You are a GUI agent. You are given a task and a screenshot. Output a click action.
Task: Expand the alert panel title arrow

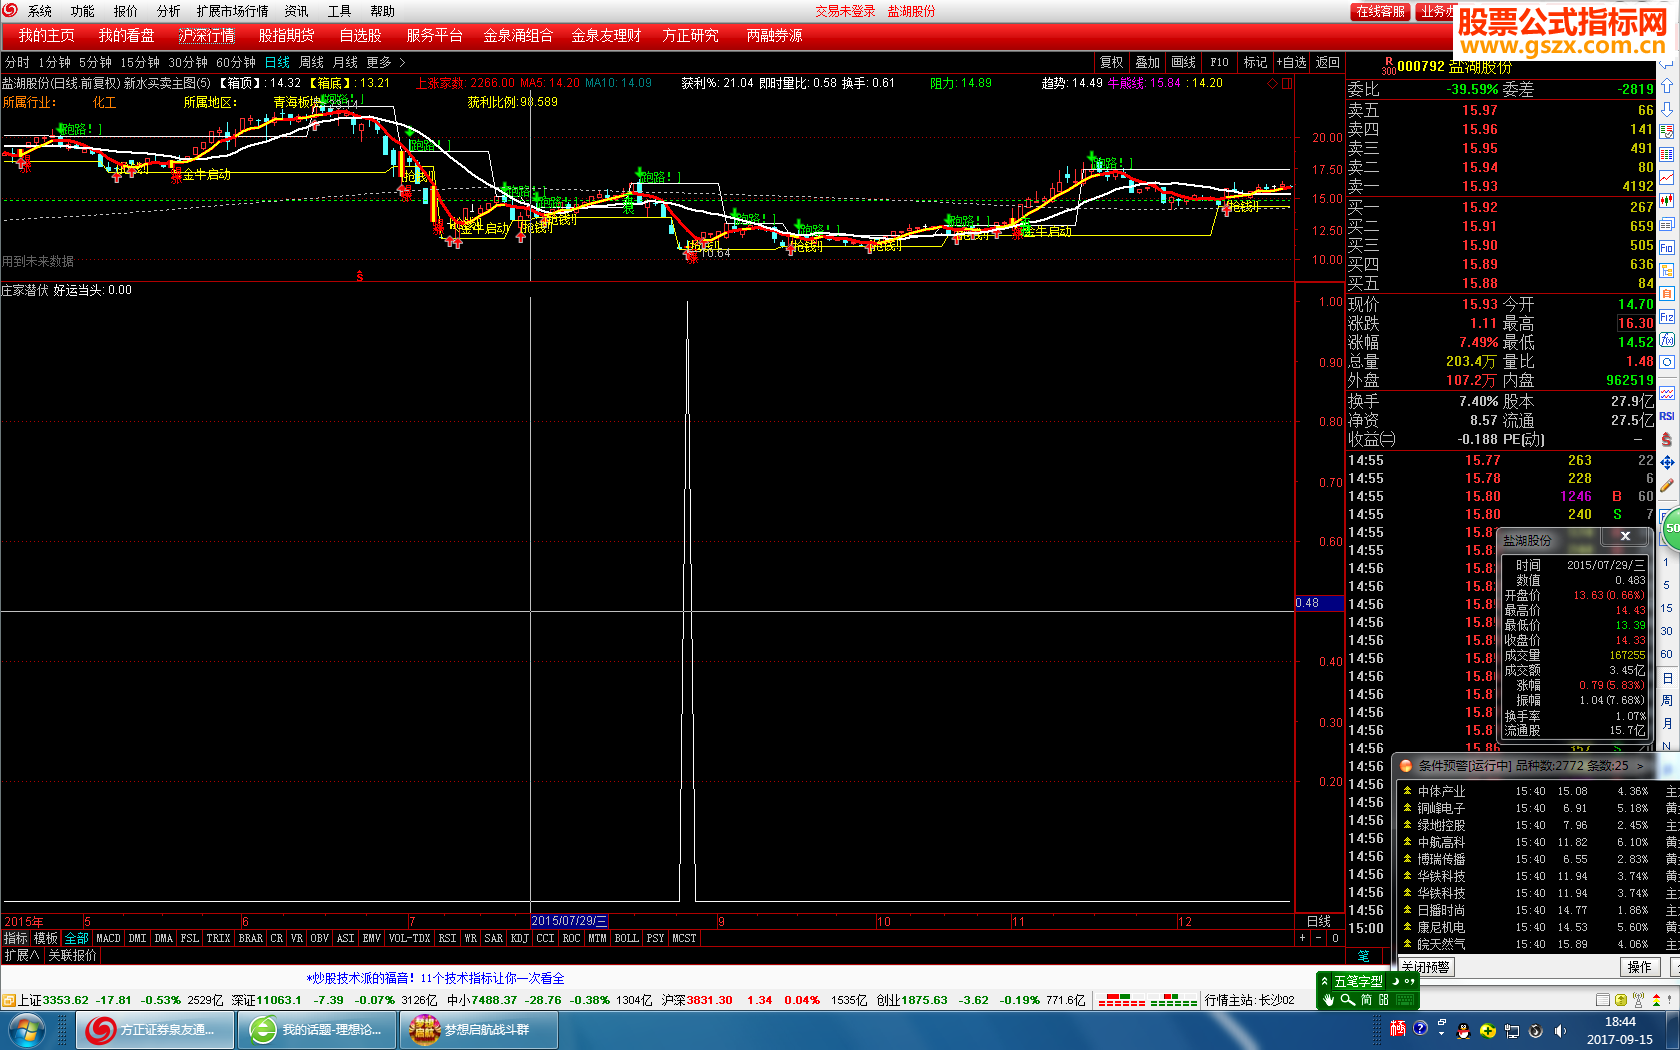(1640, 766)
